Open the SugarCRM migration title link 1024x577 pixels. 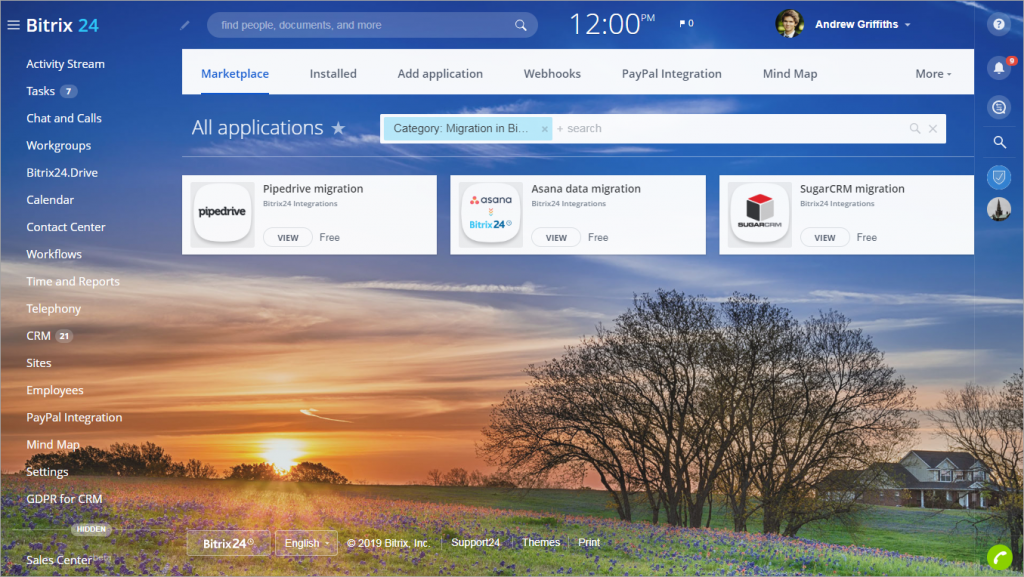852,189
